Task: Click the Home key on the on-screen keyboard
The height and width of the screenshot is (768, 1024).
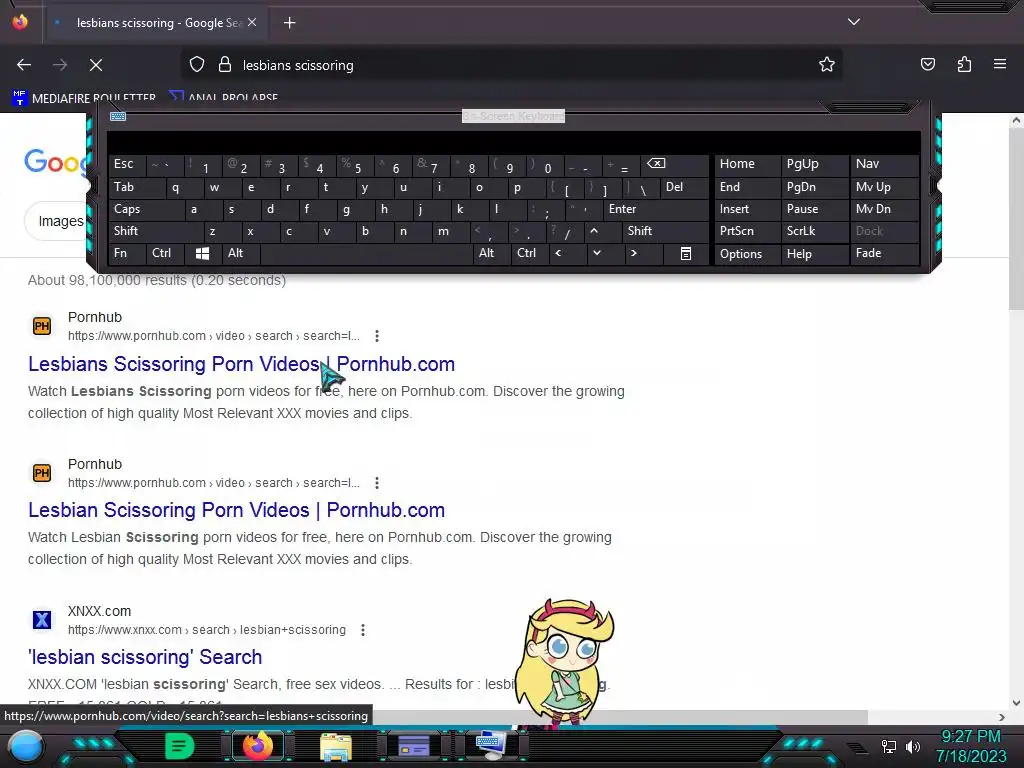Action: pyautogui.click(x=747, y=164)
